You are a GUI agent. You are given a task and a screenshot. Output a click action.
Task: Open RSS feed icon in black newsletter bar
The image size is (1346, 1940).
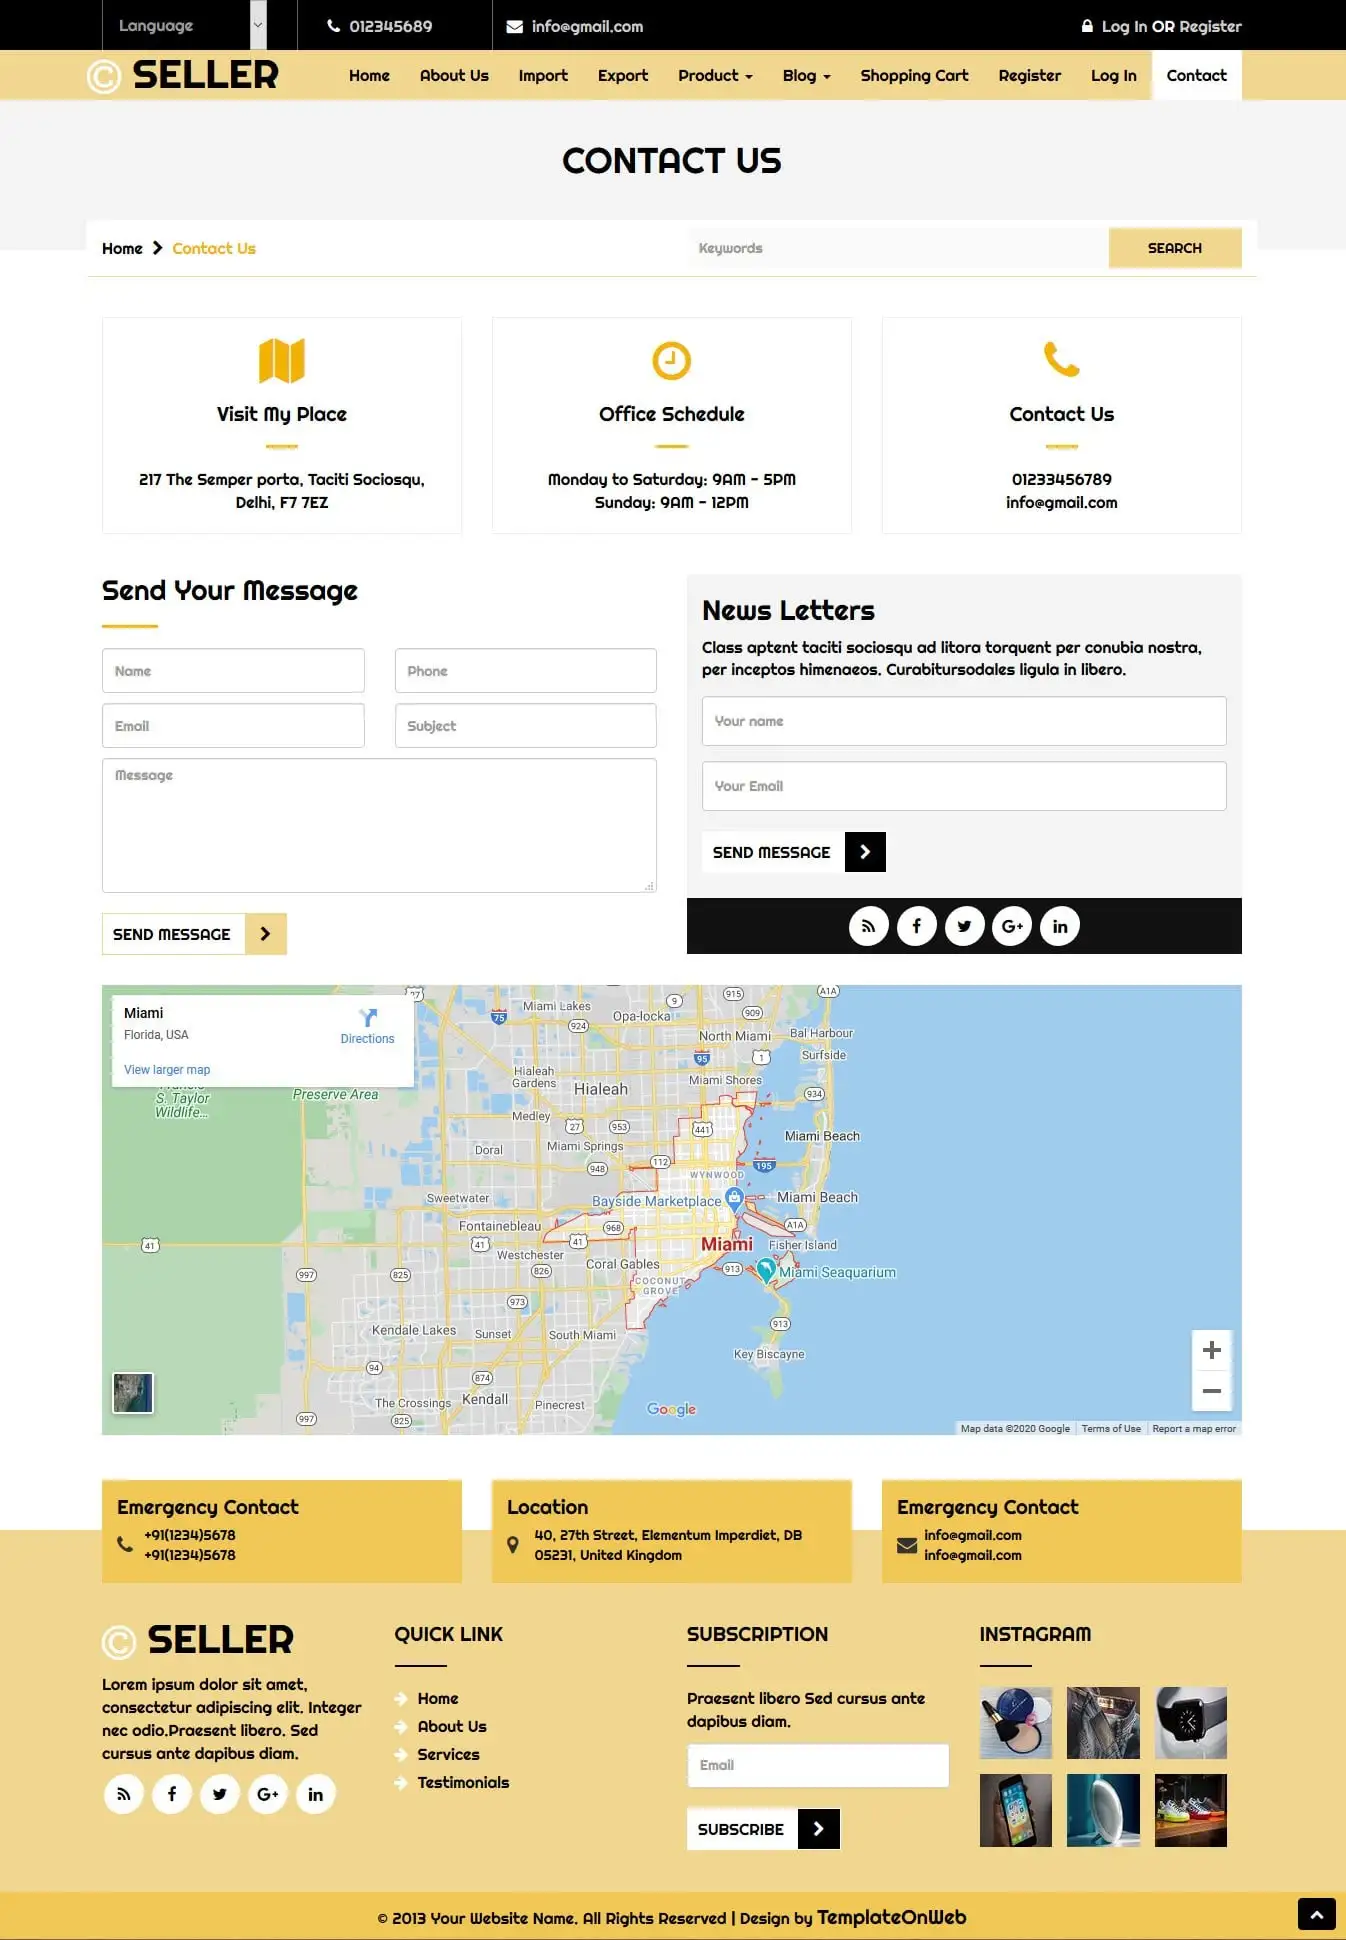pyautogui.click(x=868, y=926)
